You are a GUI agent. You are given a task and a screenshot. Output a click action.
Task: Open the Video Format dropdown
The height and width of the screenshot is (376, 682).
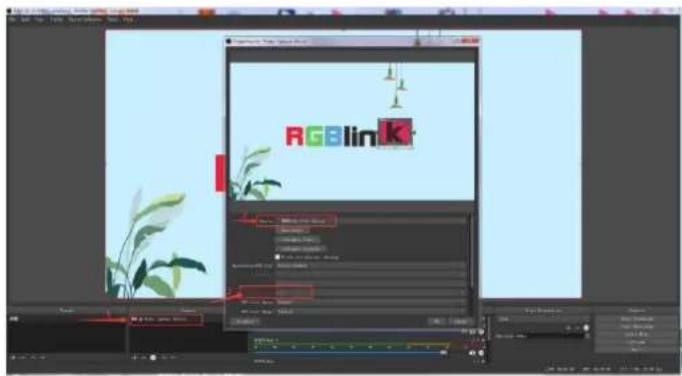(x=372, y=293)
